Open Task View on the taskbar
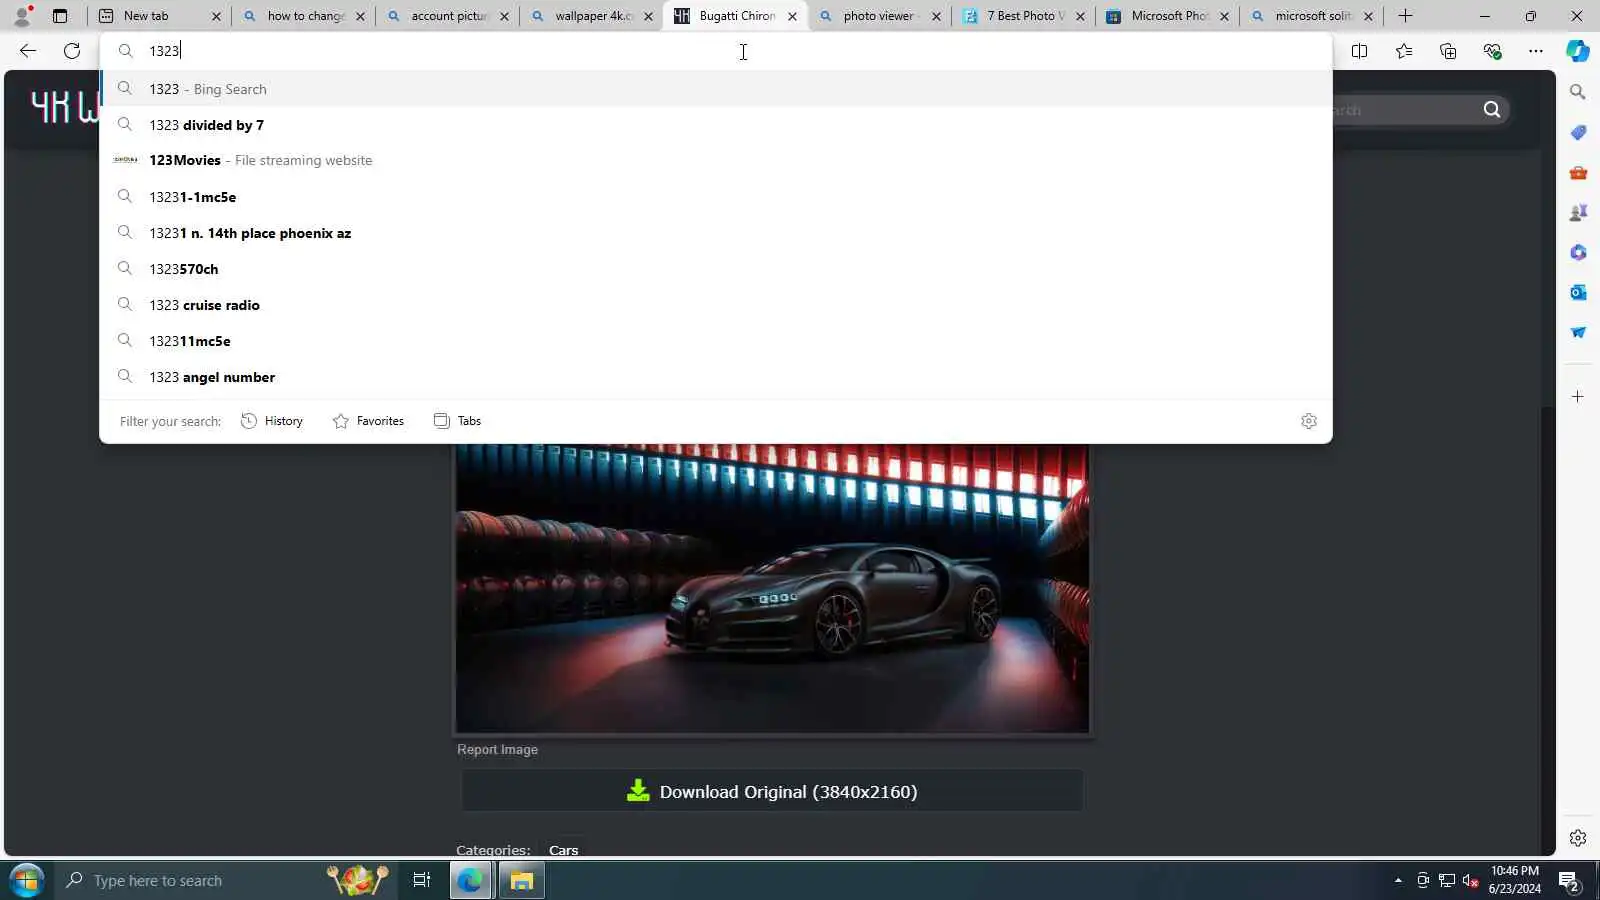This screenshot has width=1600, height=900. click(x=422, y=880)
